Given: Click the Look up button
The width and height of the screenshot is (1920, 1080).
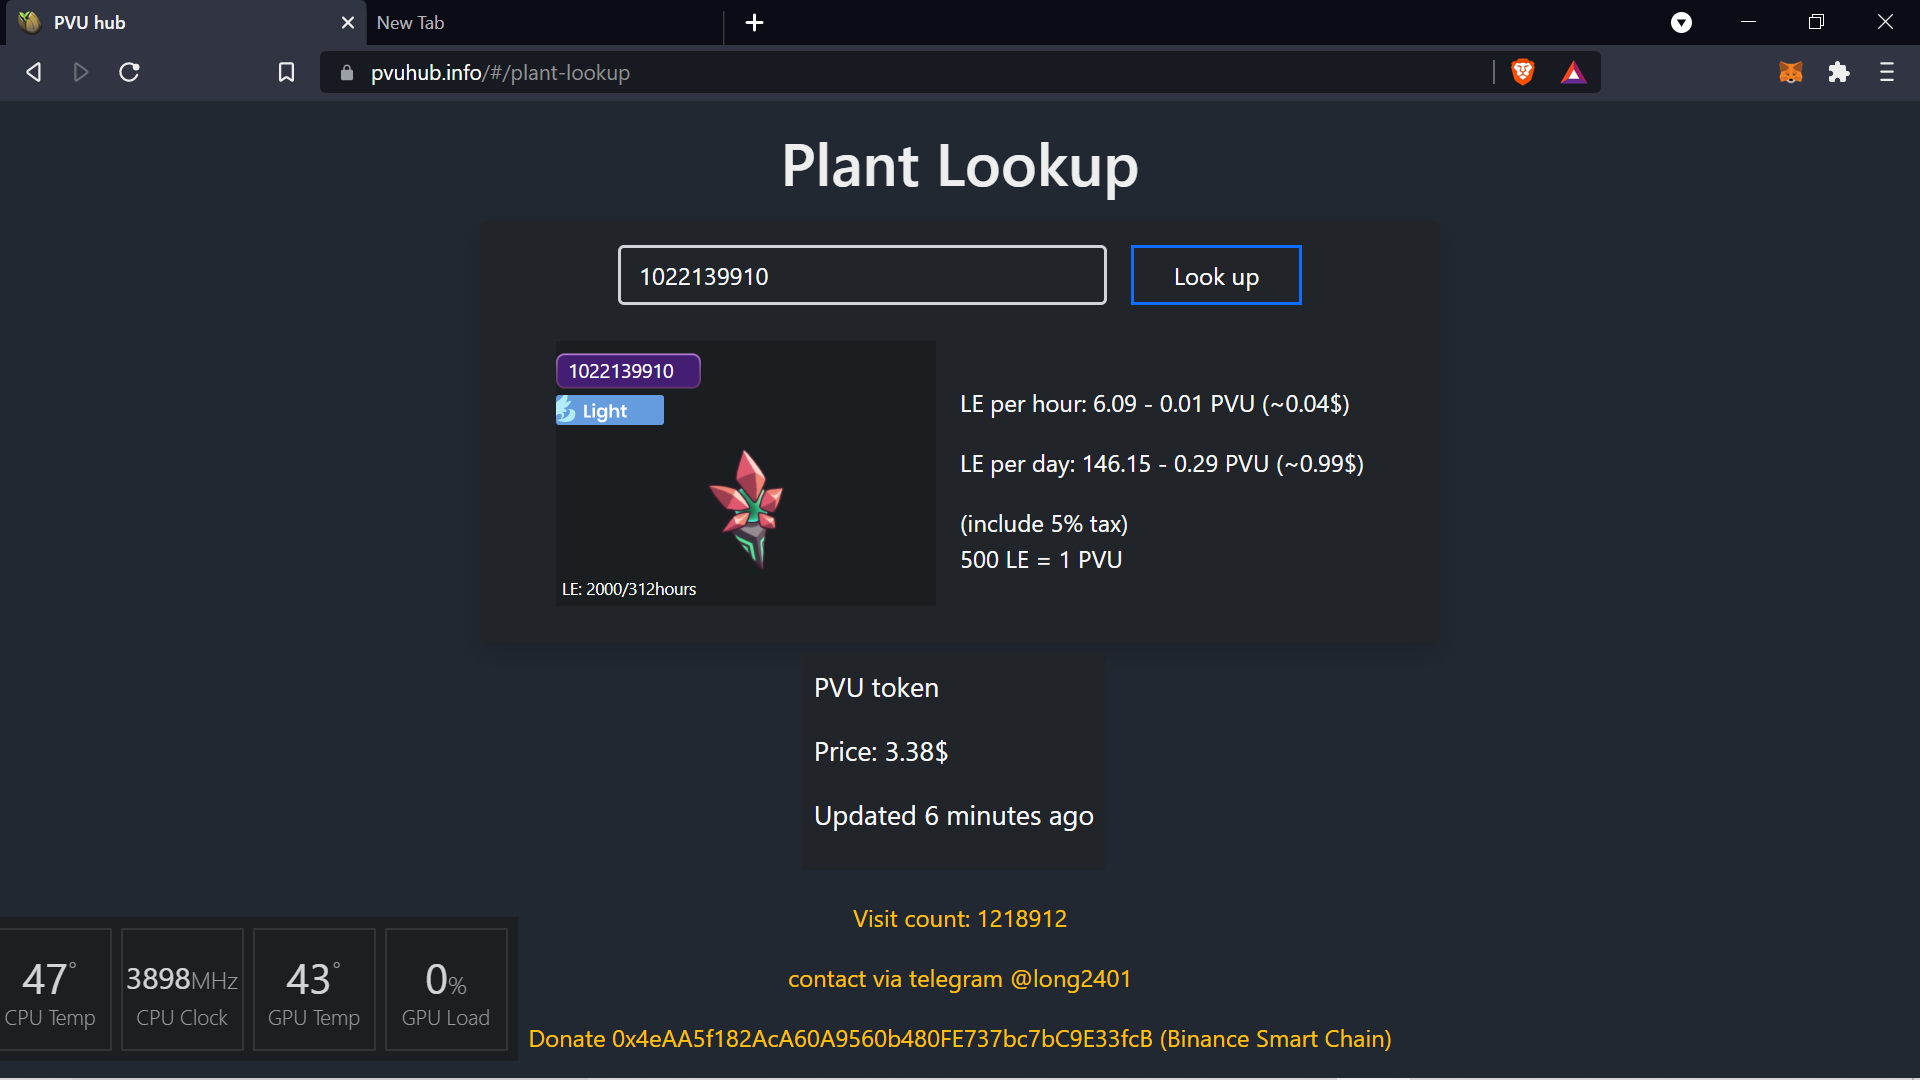Looking at the screenshot, I should (x=1216, y=275).
